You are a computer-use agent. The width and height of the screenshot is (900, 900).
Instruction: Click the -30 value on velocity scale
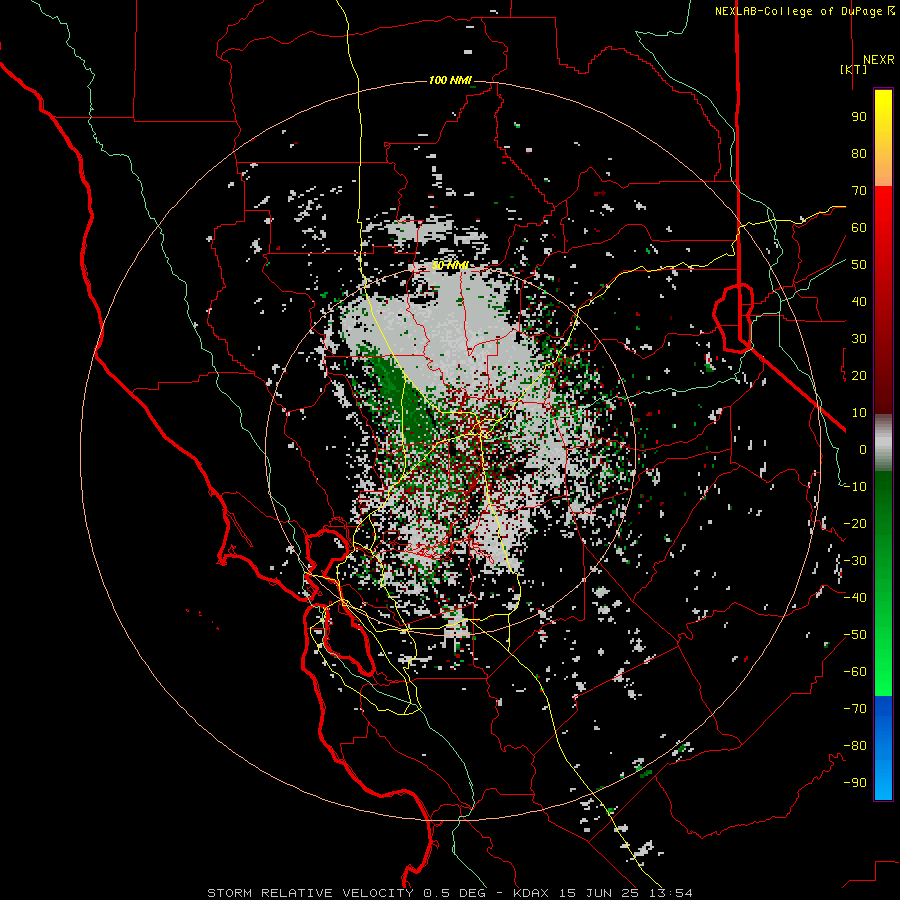click(855, 561)
